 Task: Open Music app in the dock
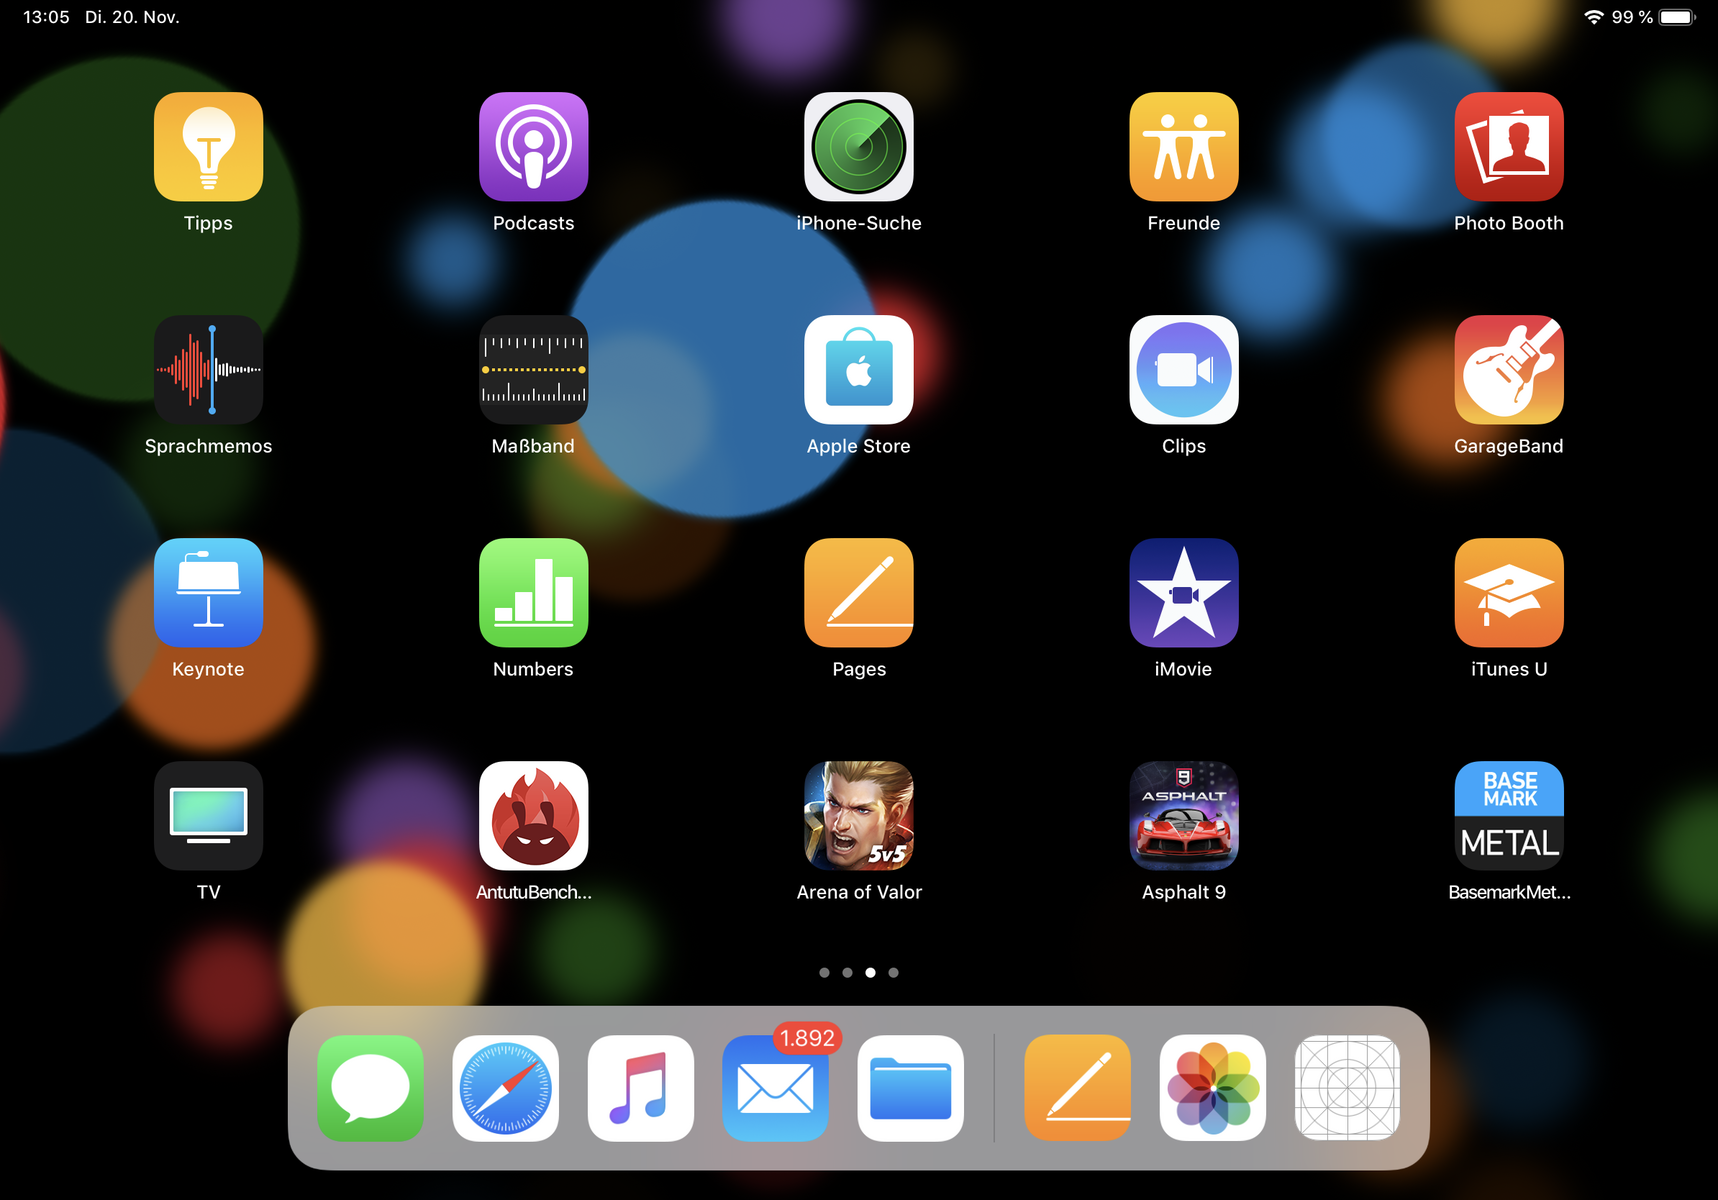coord(640,1088)
